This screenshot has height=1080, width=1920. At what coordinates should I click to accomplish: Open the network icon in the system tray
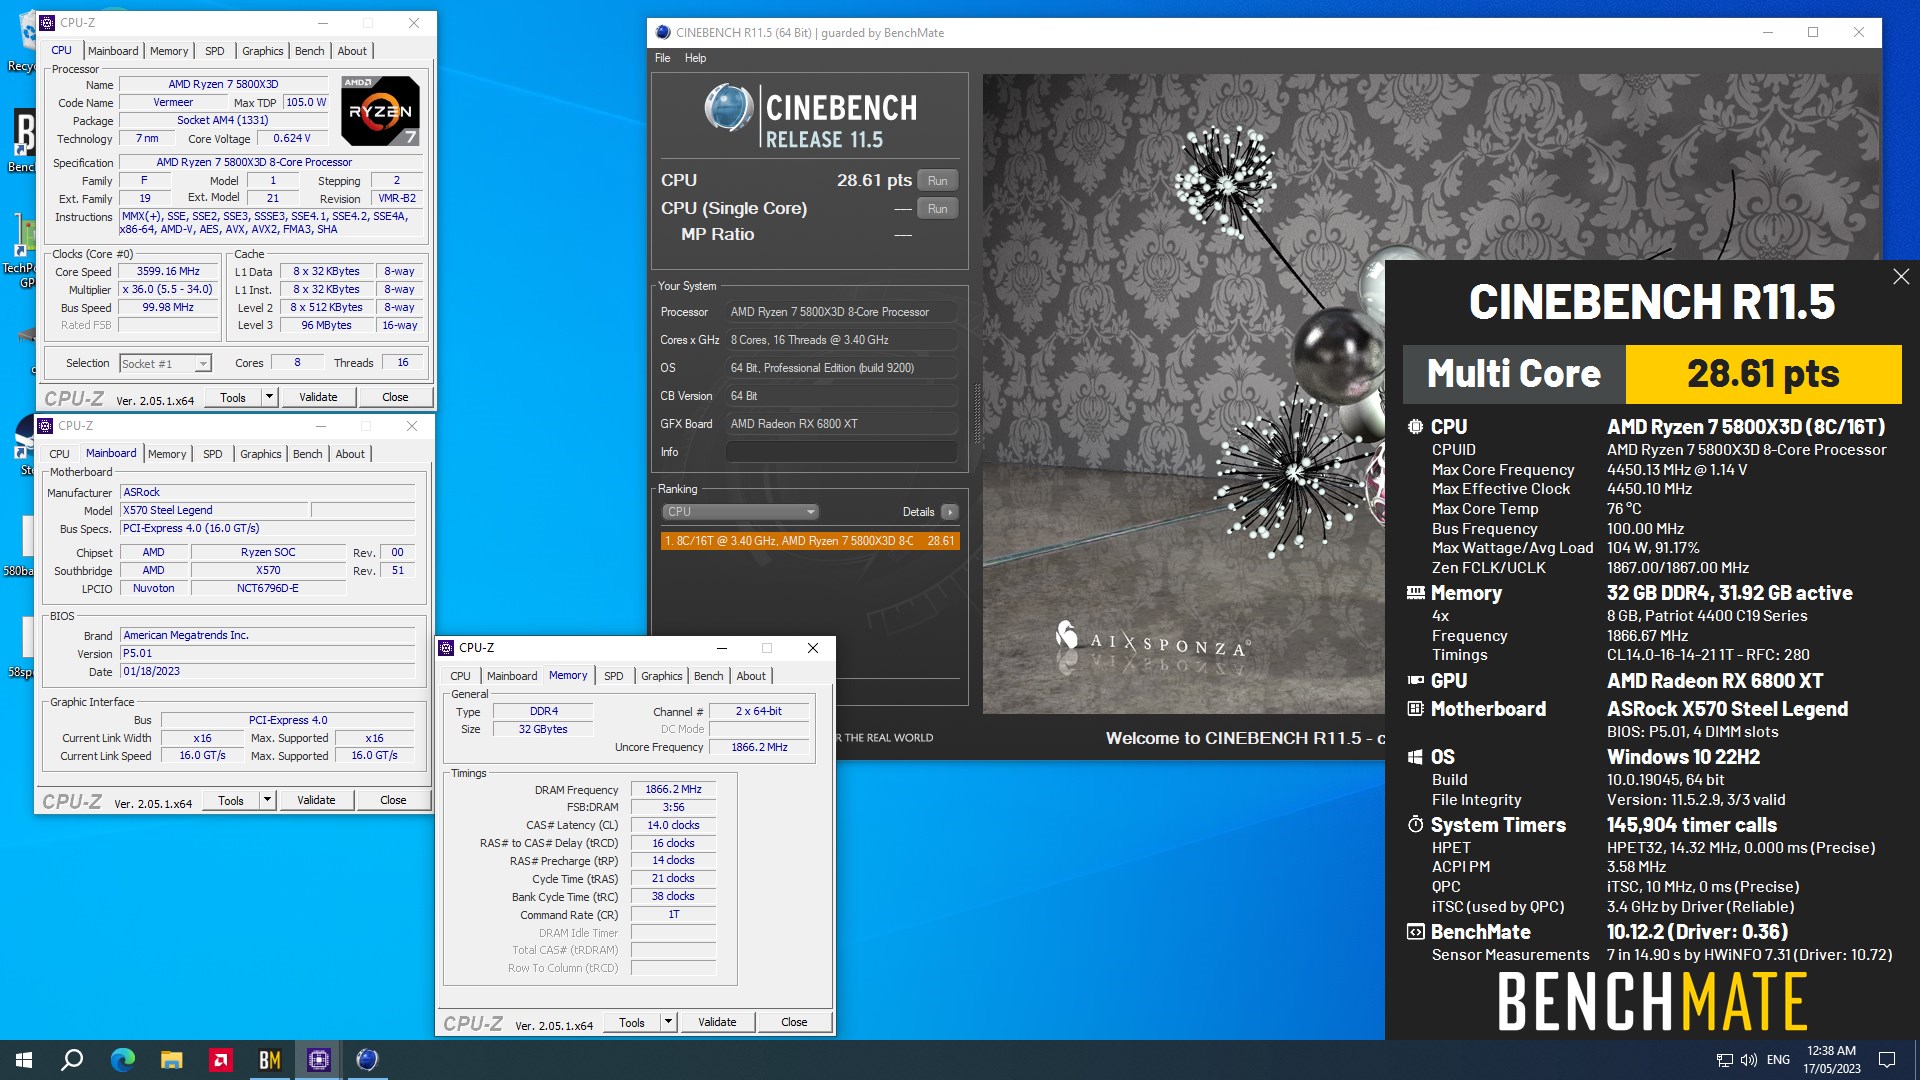click(1725, 1060)
